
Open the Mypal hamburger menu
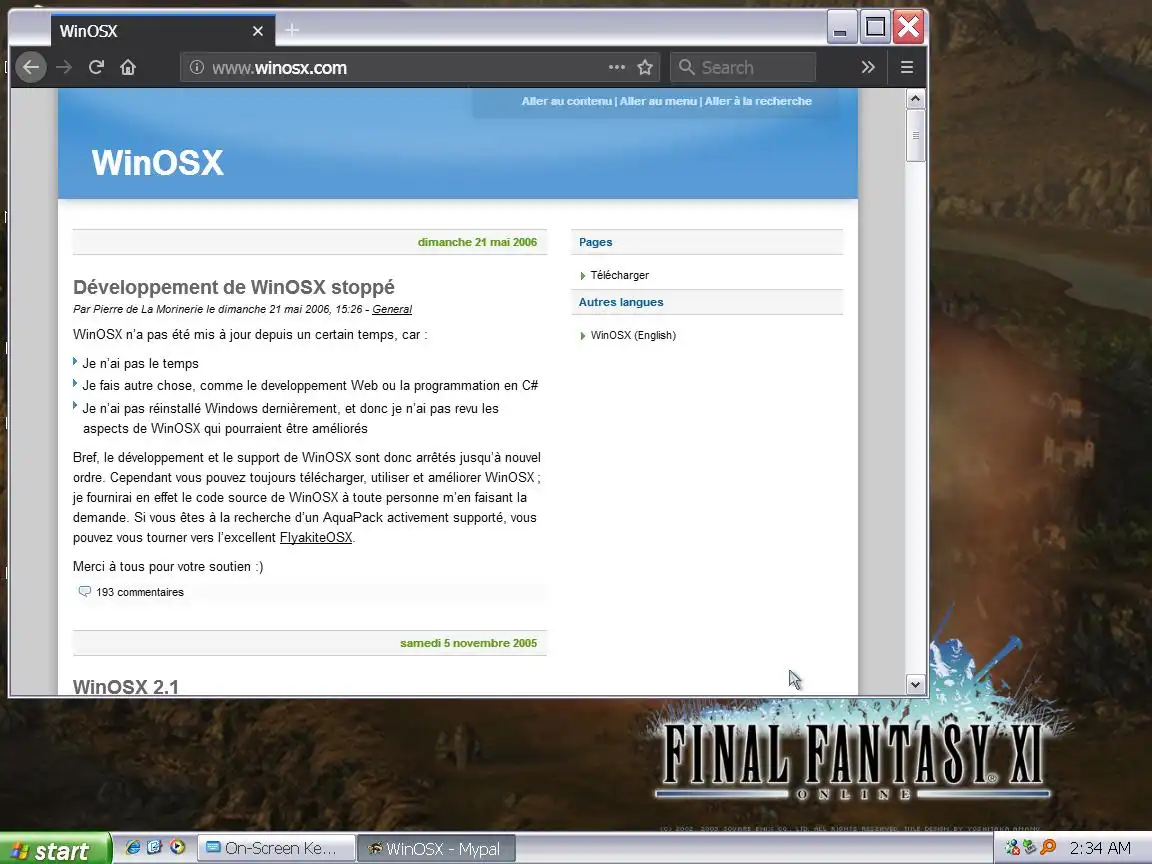(907, 68)
